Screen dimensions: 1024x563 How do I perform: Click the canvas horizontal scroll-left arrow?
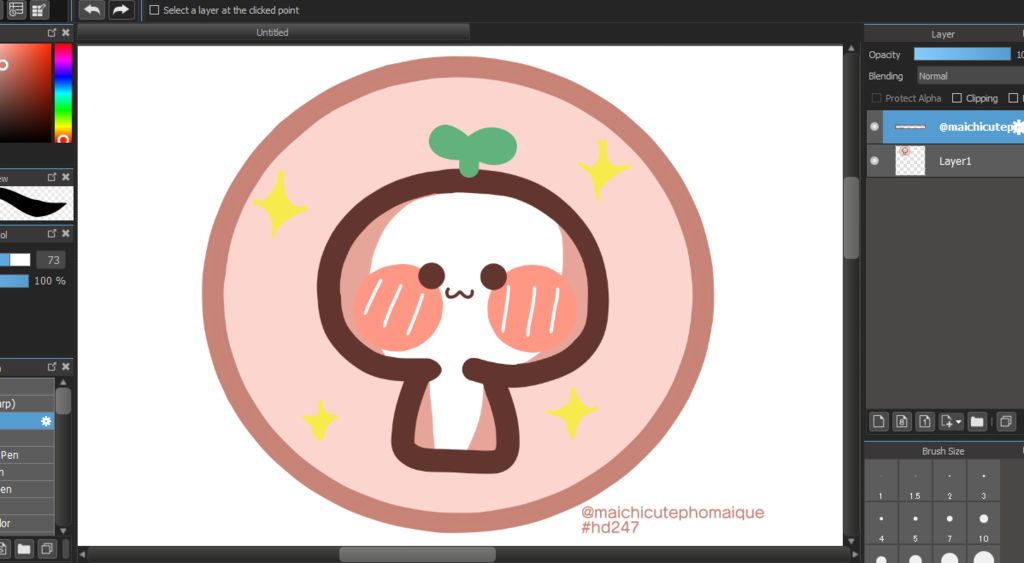tap(82, 554)
